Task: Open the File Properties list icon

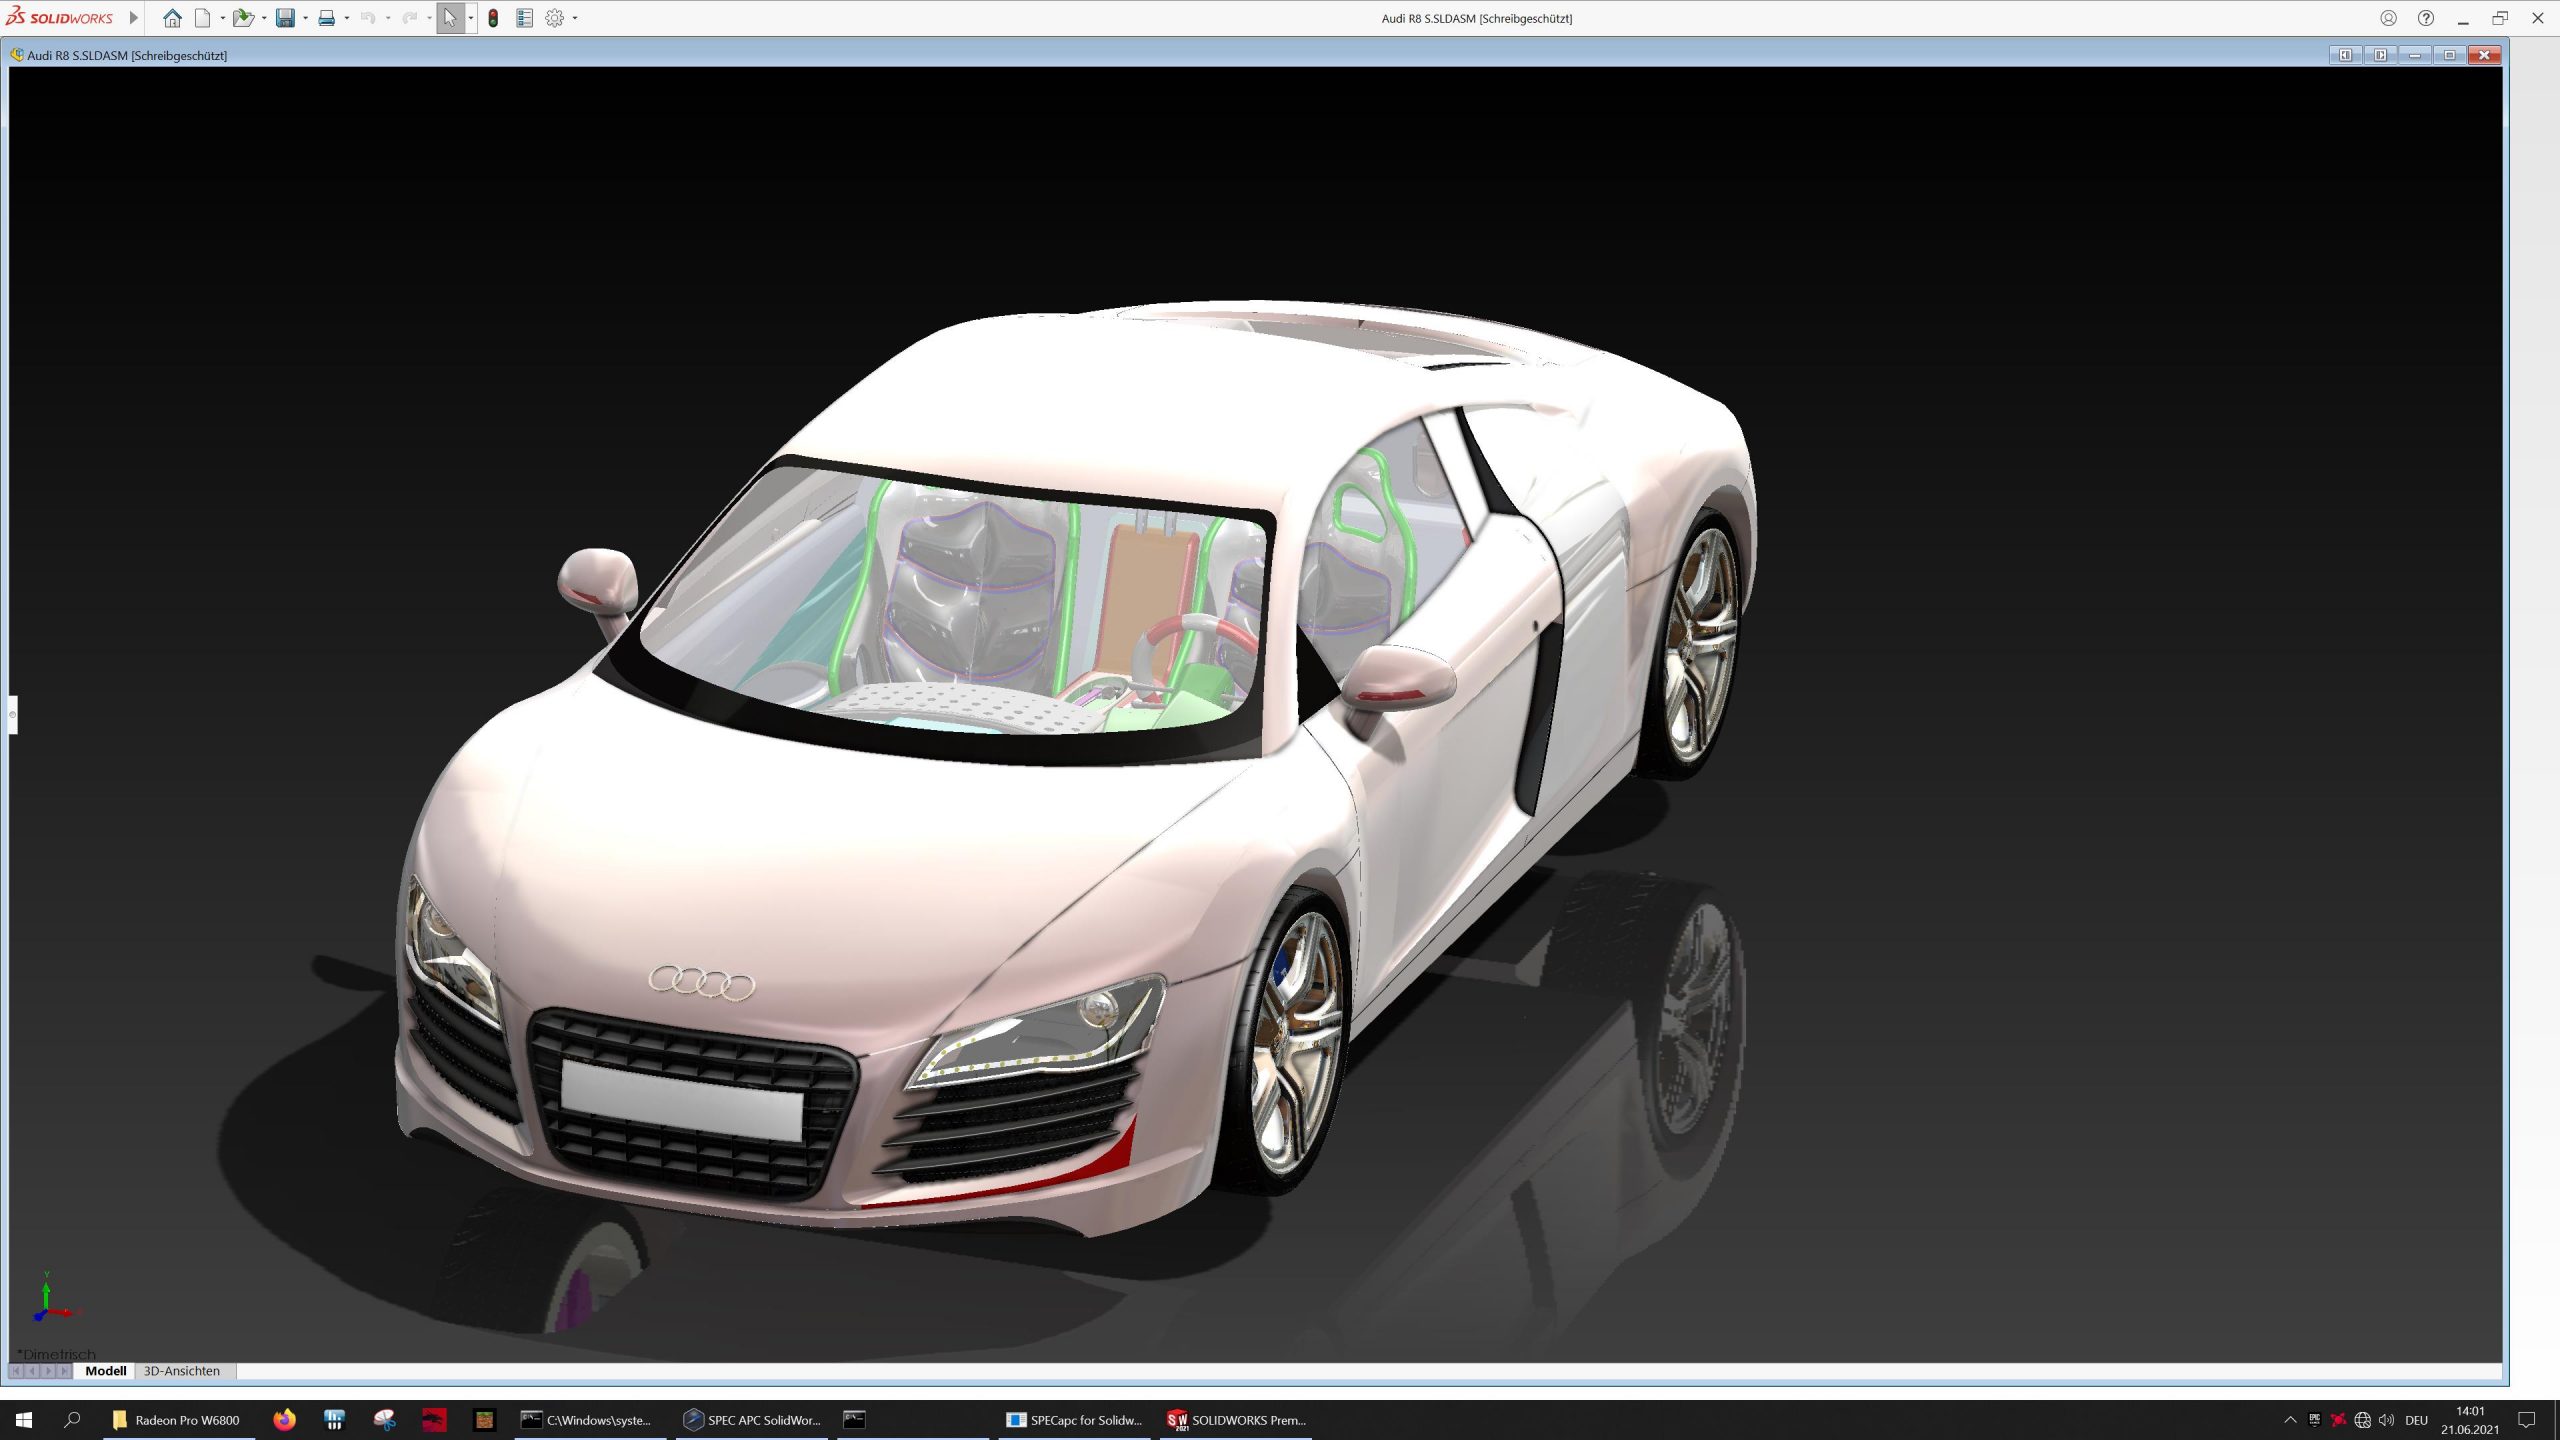Action: pos(524,18)
